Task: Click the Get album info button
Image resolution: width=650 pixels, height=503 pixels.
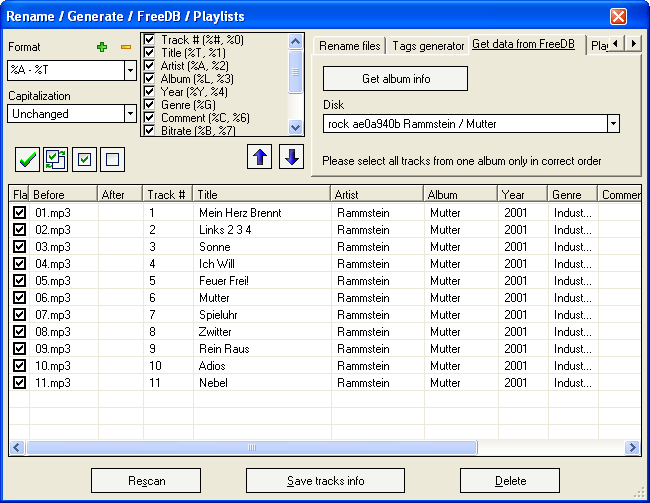Action: click(x=395, y=78)
